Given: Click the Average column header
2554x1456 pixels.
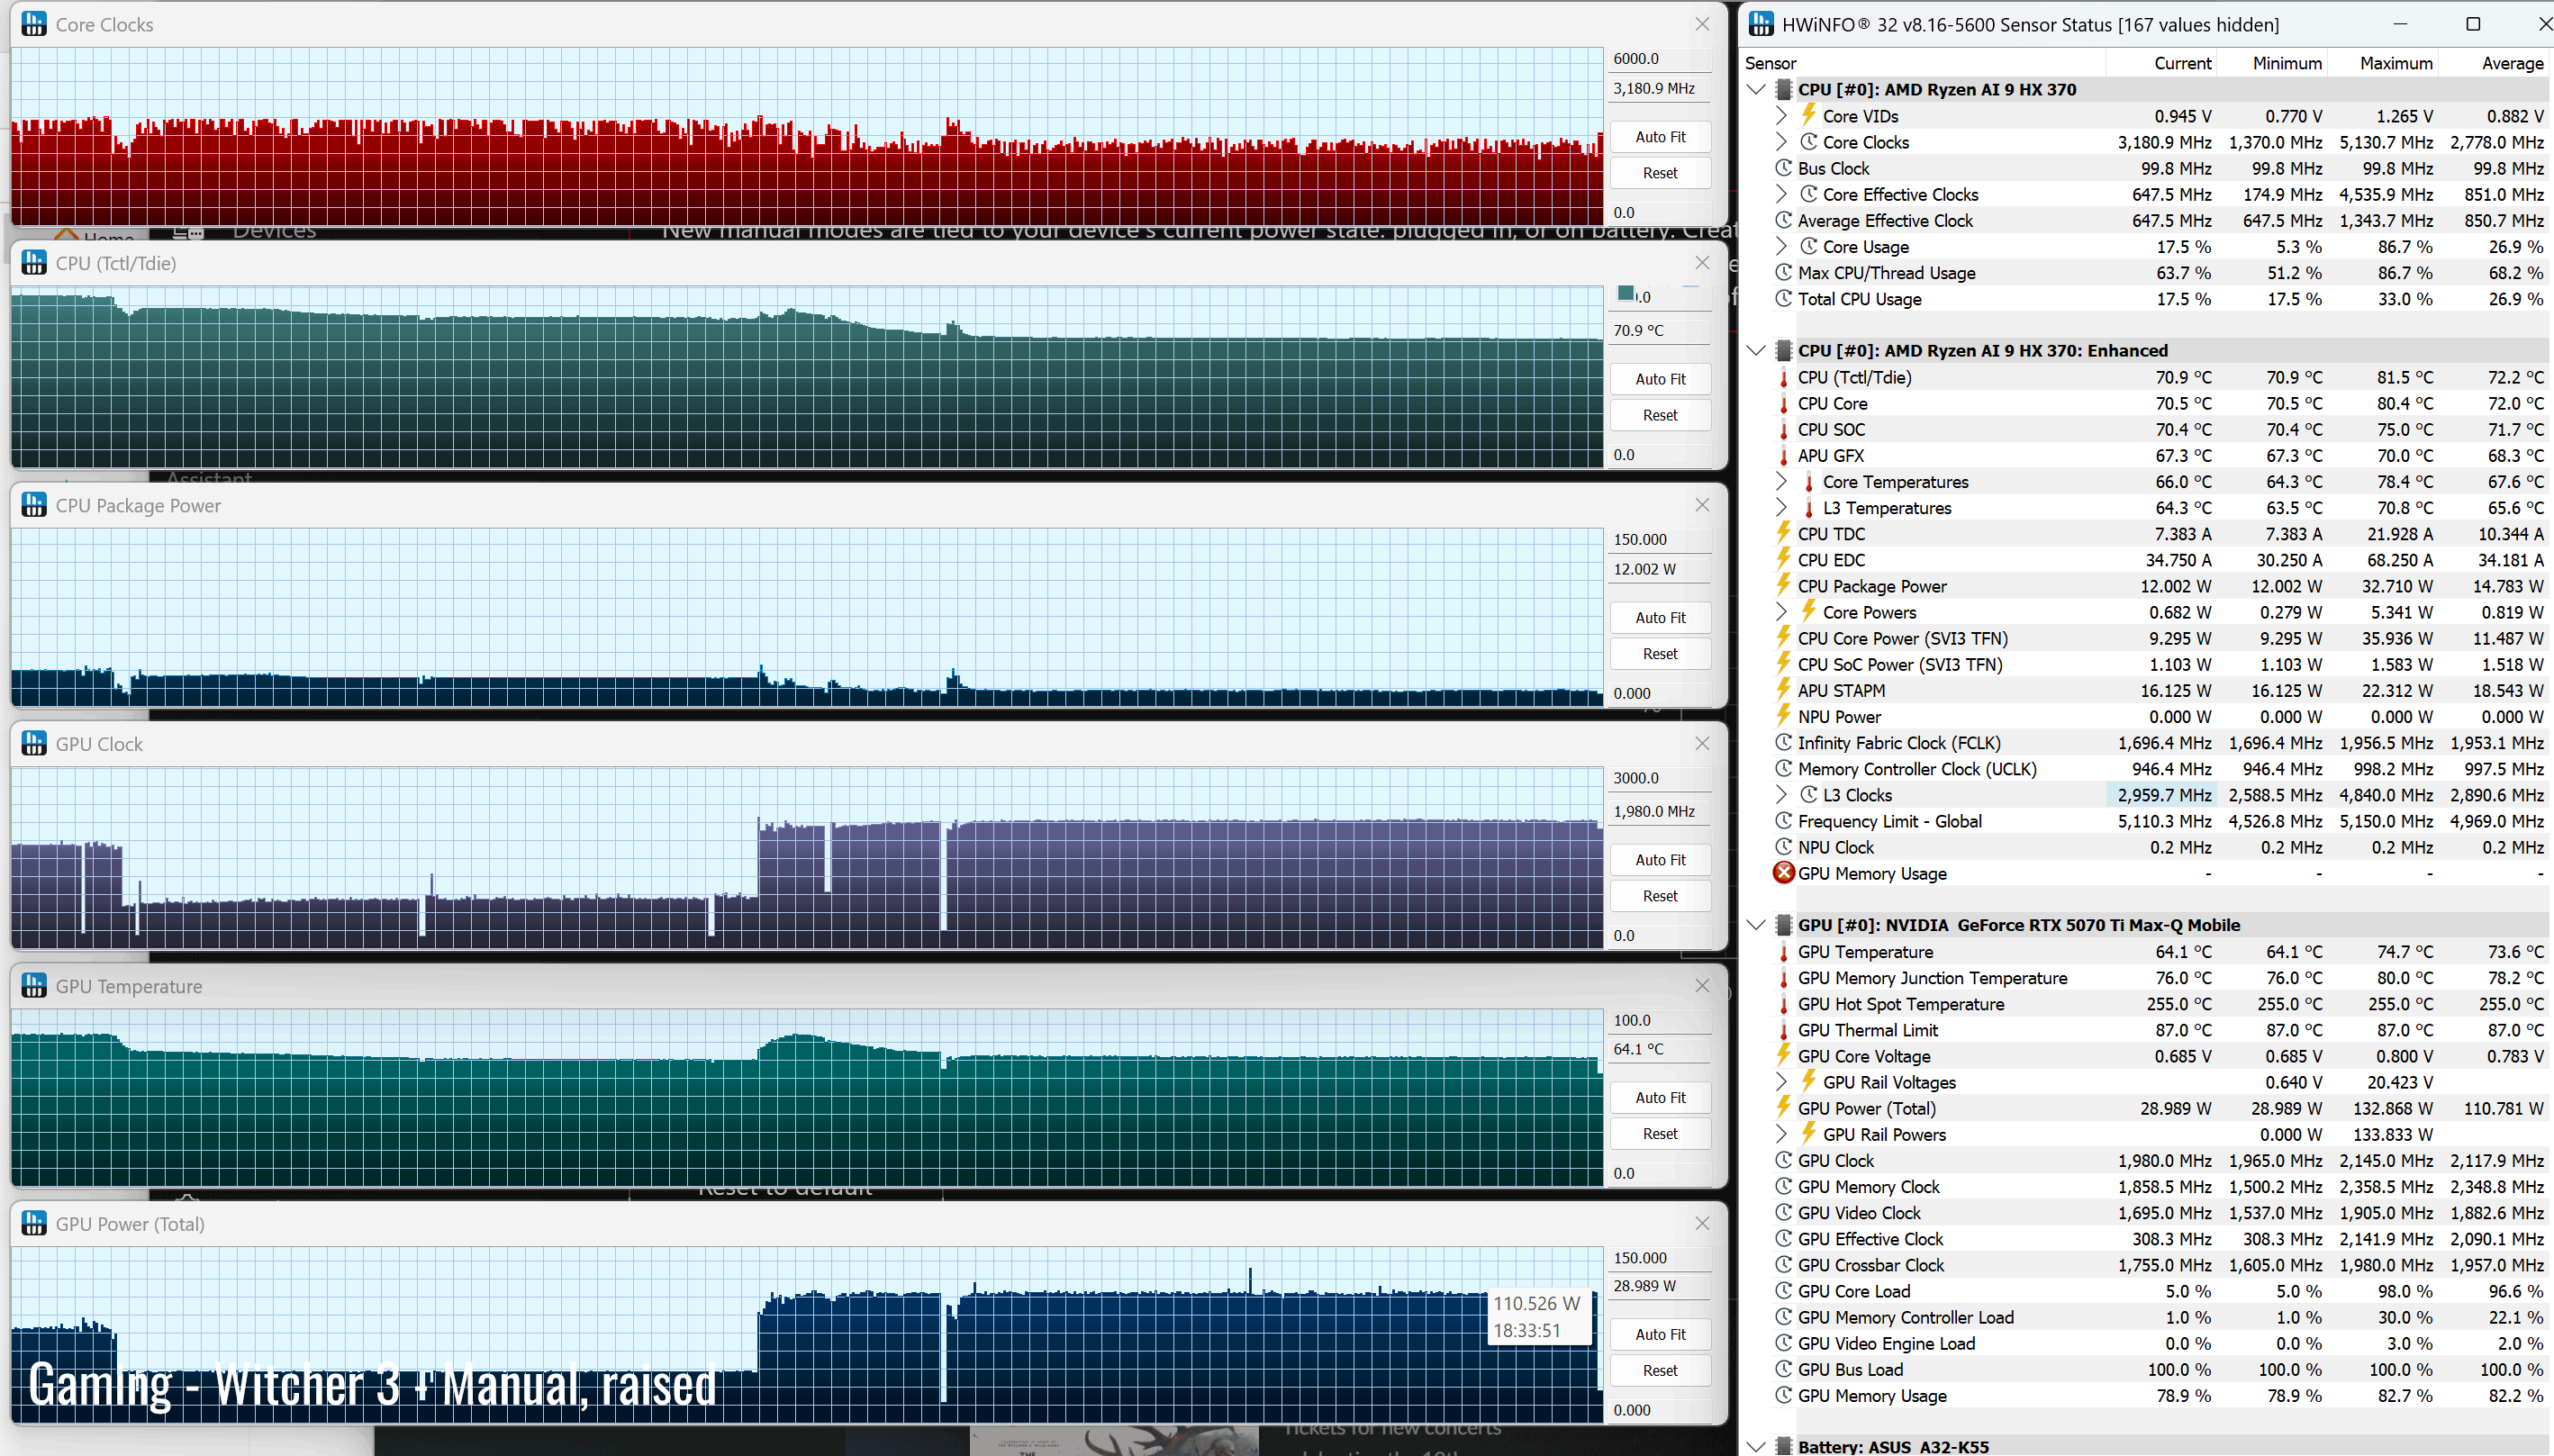Looking at the screenshot, I should [x=2495, y=63].
